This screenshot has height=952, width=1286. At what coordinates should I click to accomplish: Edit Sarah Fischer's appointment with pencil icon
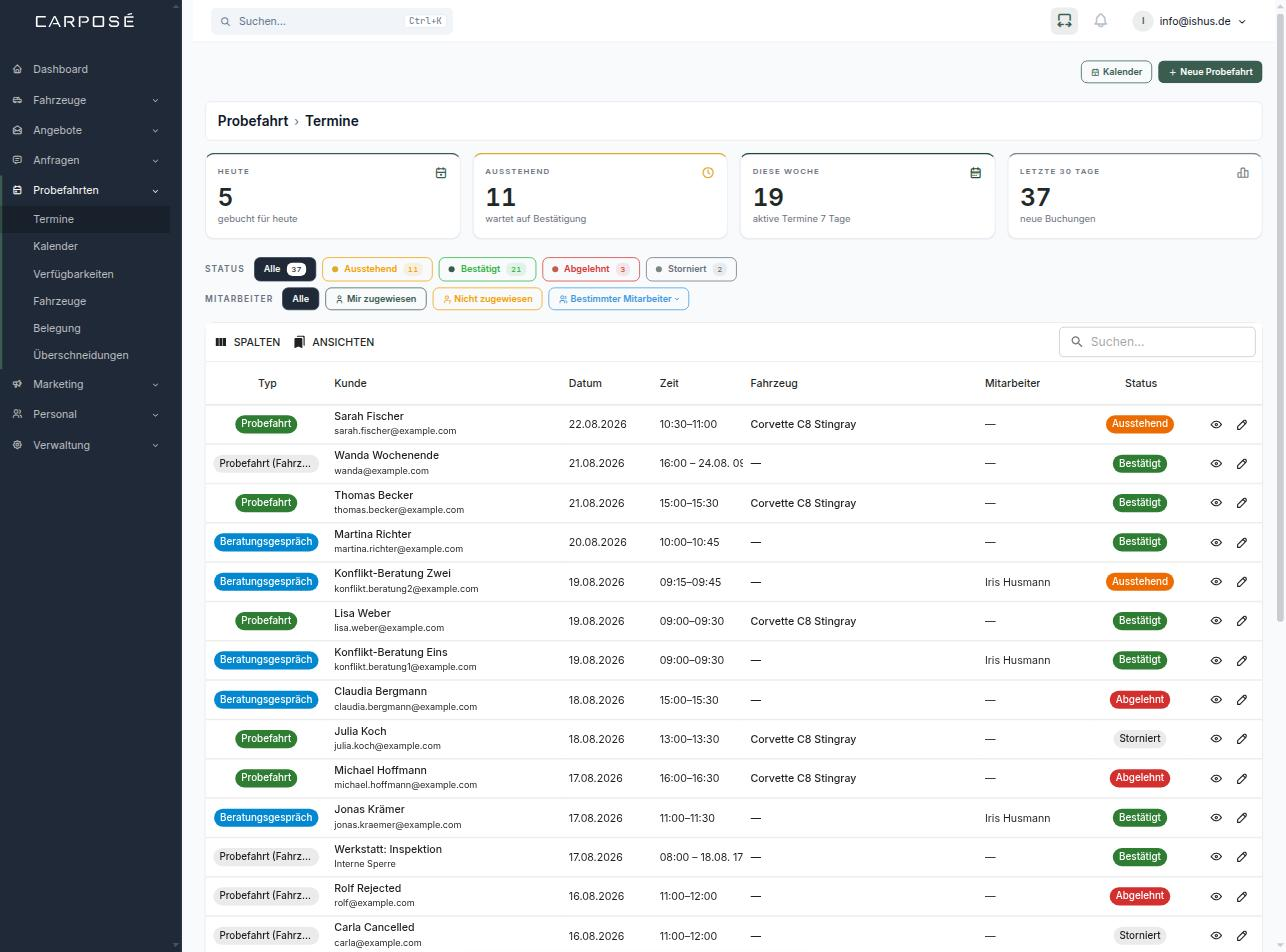coord(1242,424)
